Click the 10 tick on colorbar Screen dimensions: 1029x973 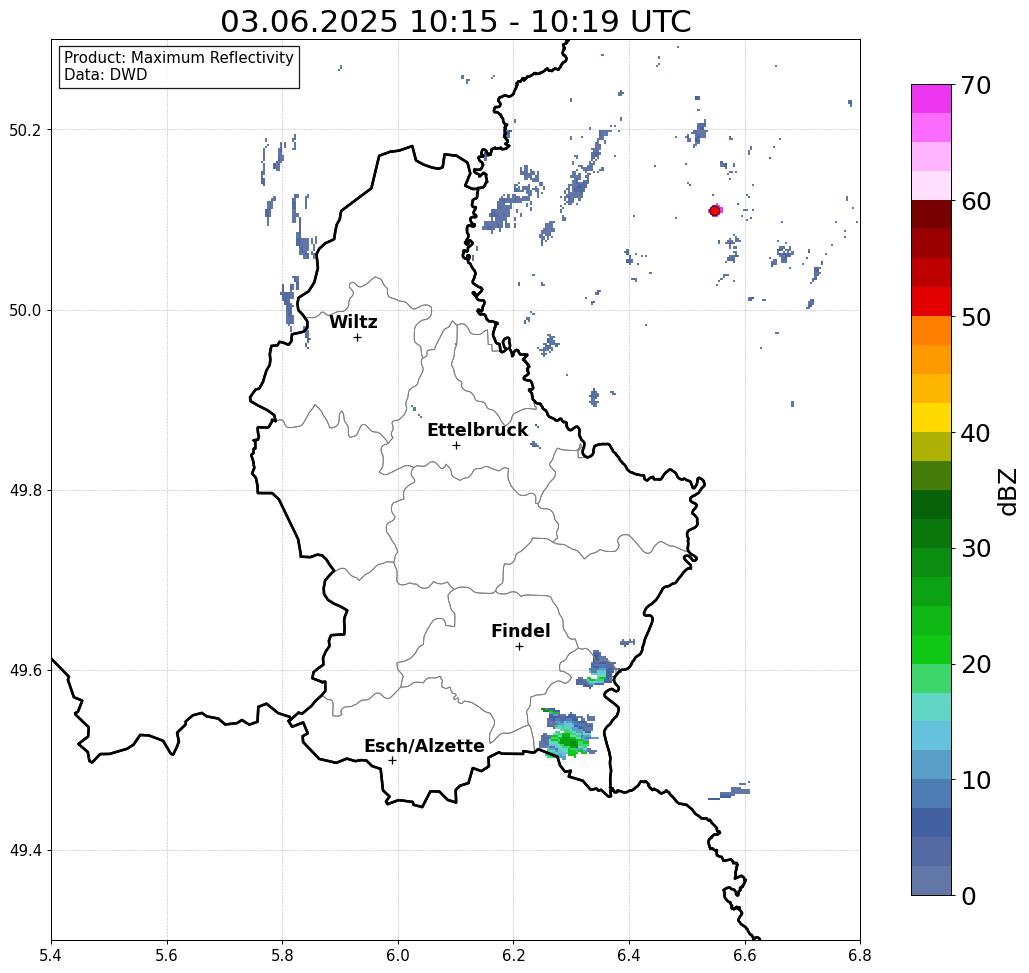tap(976, 780)
